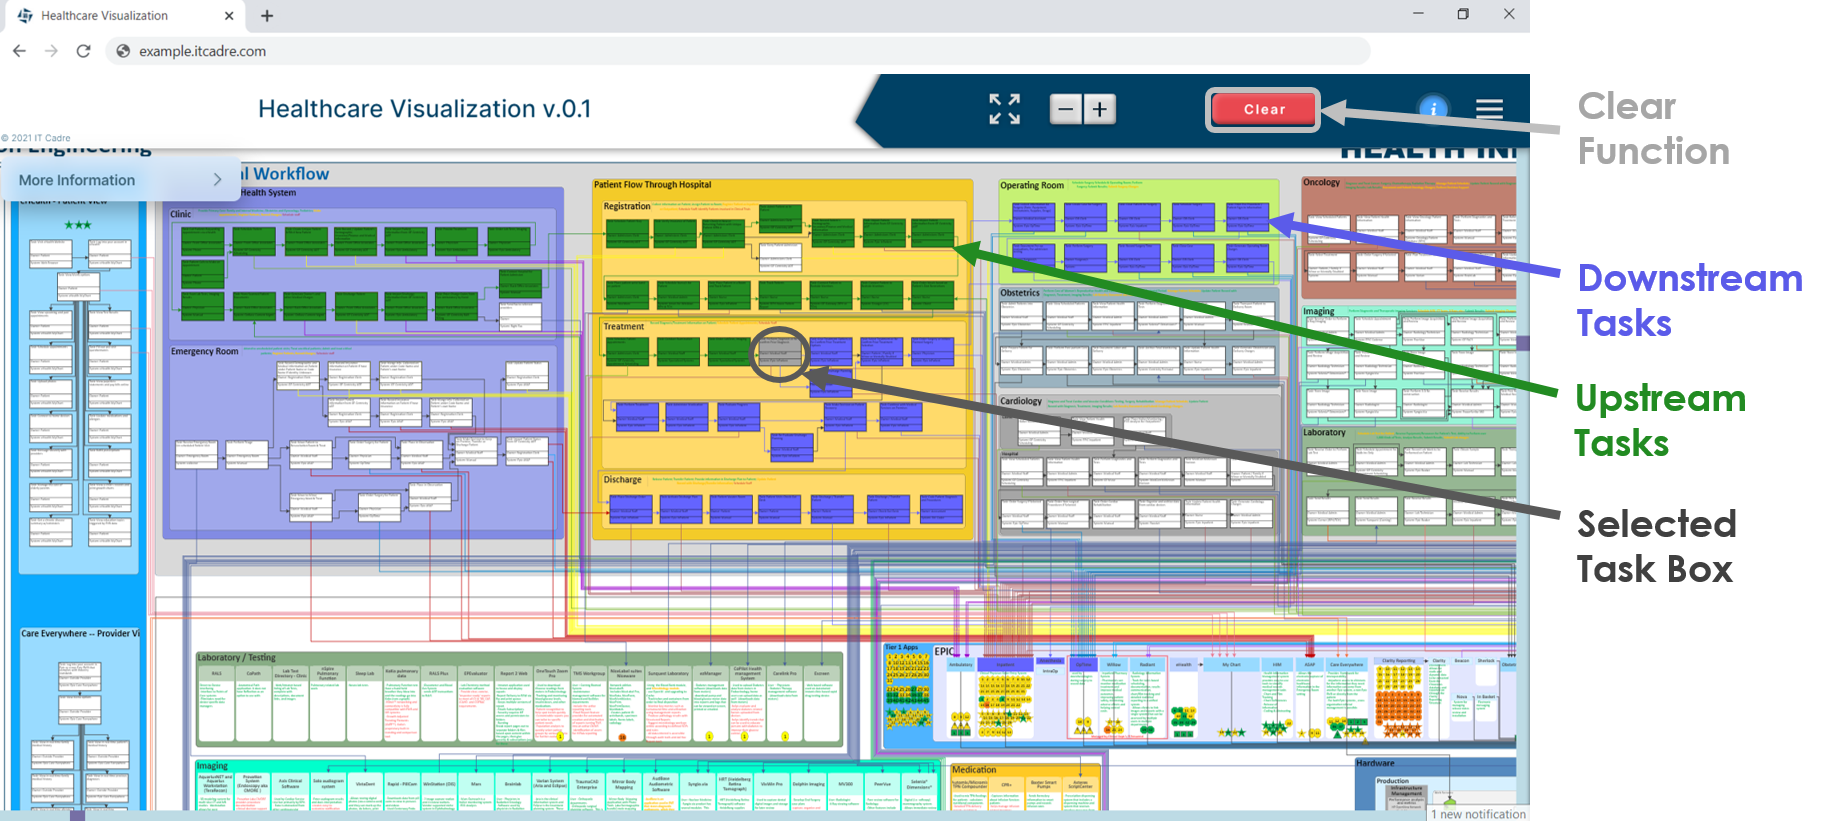Click the site info icon in address bar
The height and width of the screenshot is (821, 1836).
[x=123, y=51]
